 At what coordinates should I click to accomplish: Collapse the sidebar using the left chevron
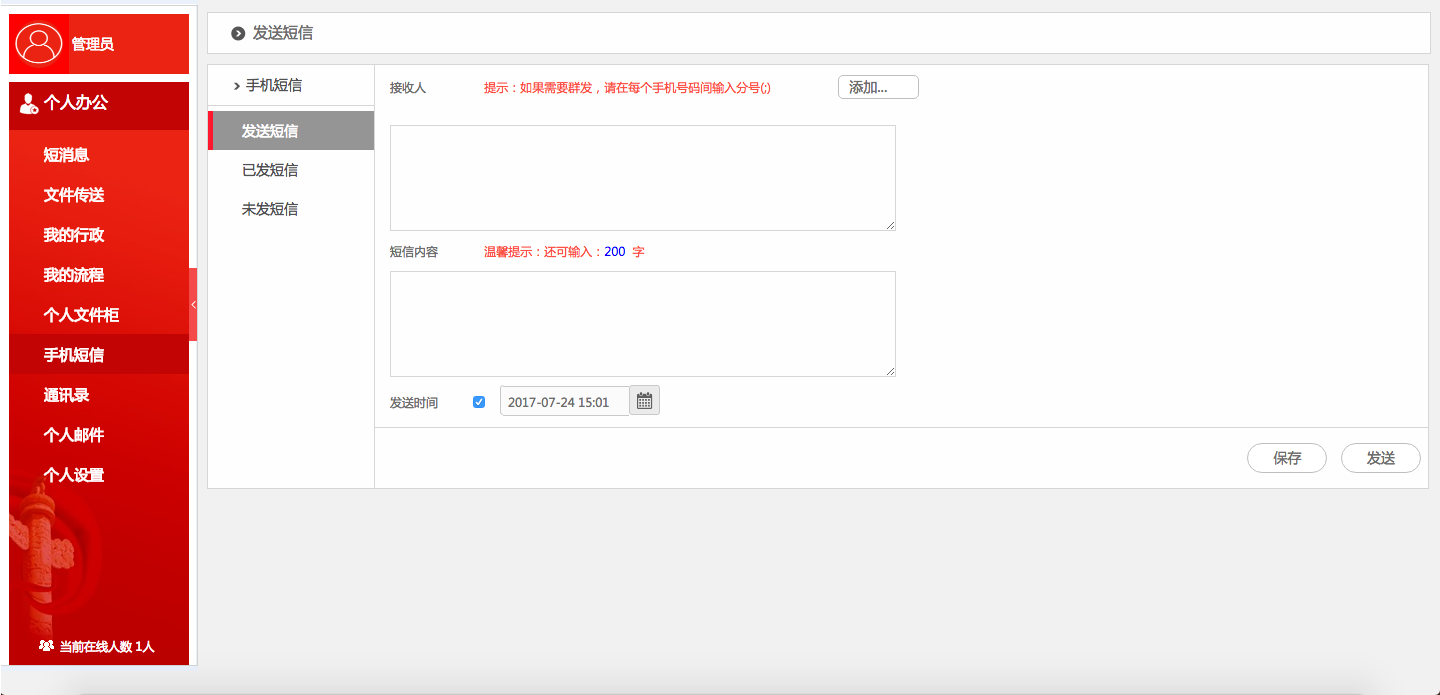[x=193, y=304]
